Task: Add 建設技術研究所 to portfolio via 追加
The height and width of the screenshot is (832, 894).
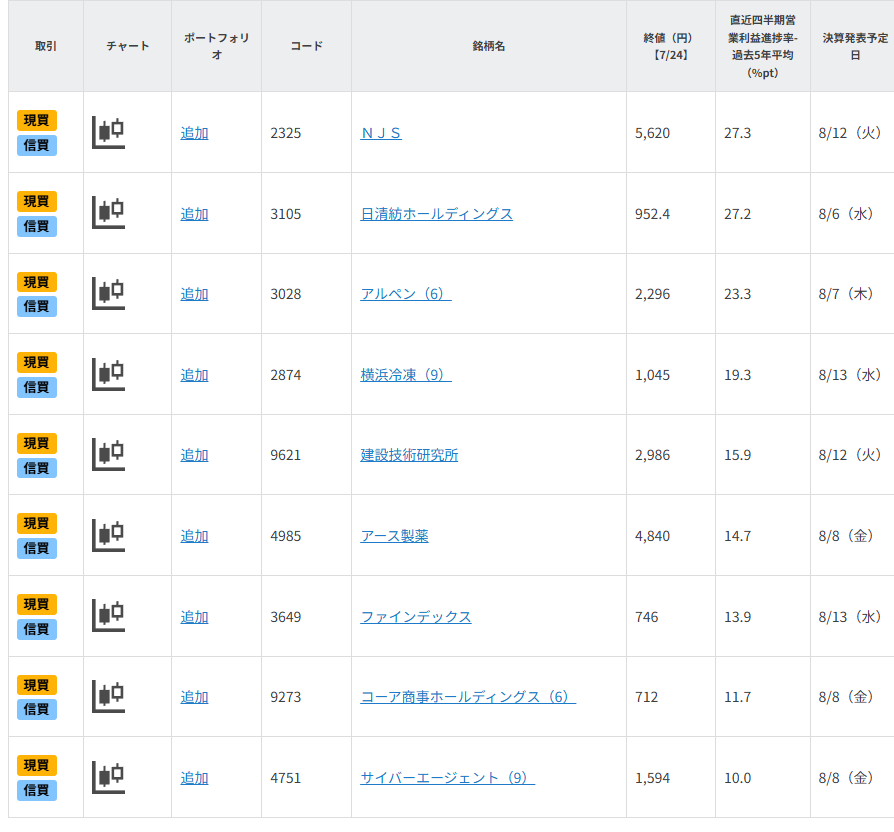Action: 194,455
